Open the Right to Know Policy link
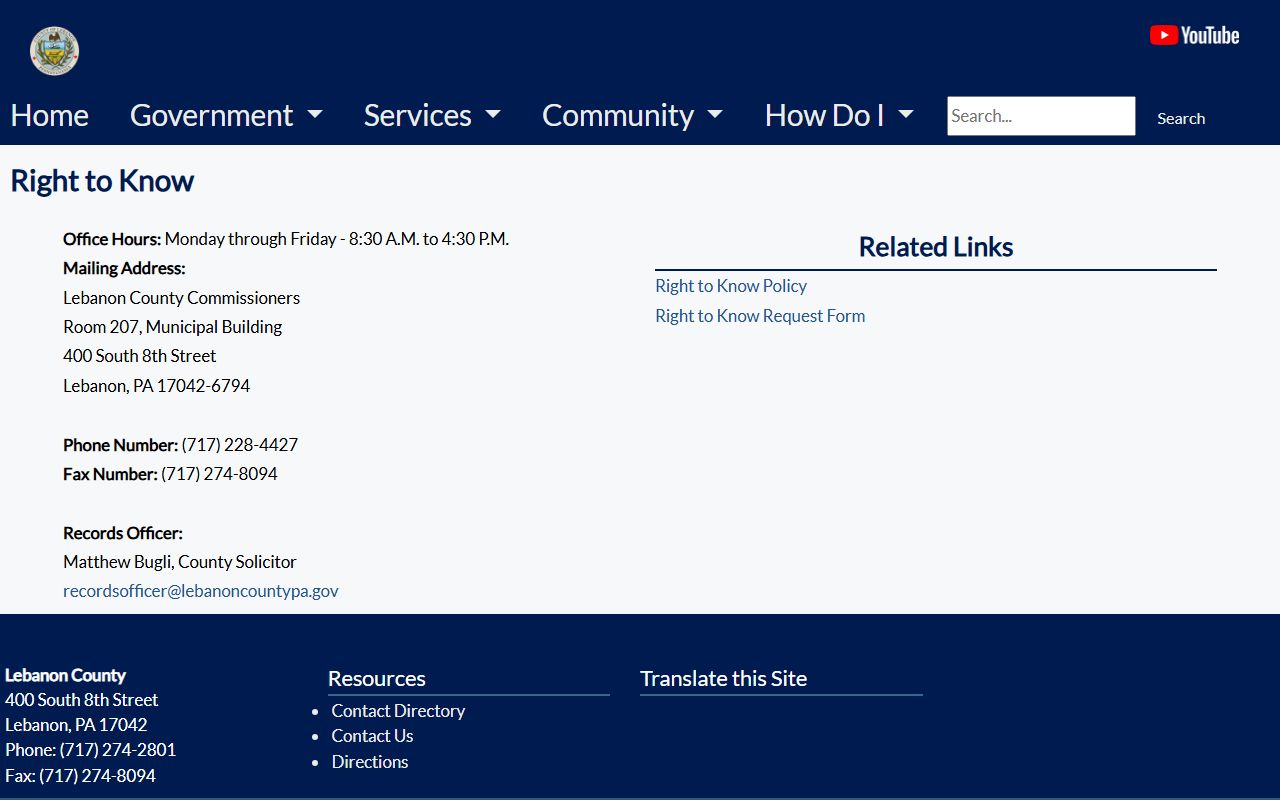This screenshot has height=800, width=1280. (731, 286)
